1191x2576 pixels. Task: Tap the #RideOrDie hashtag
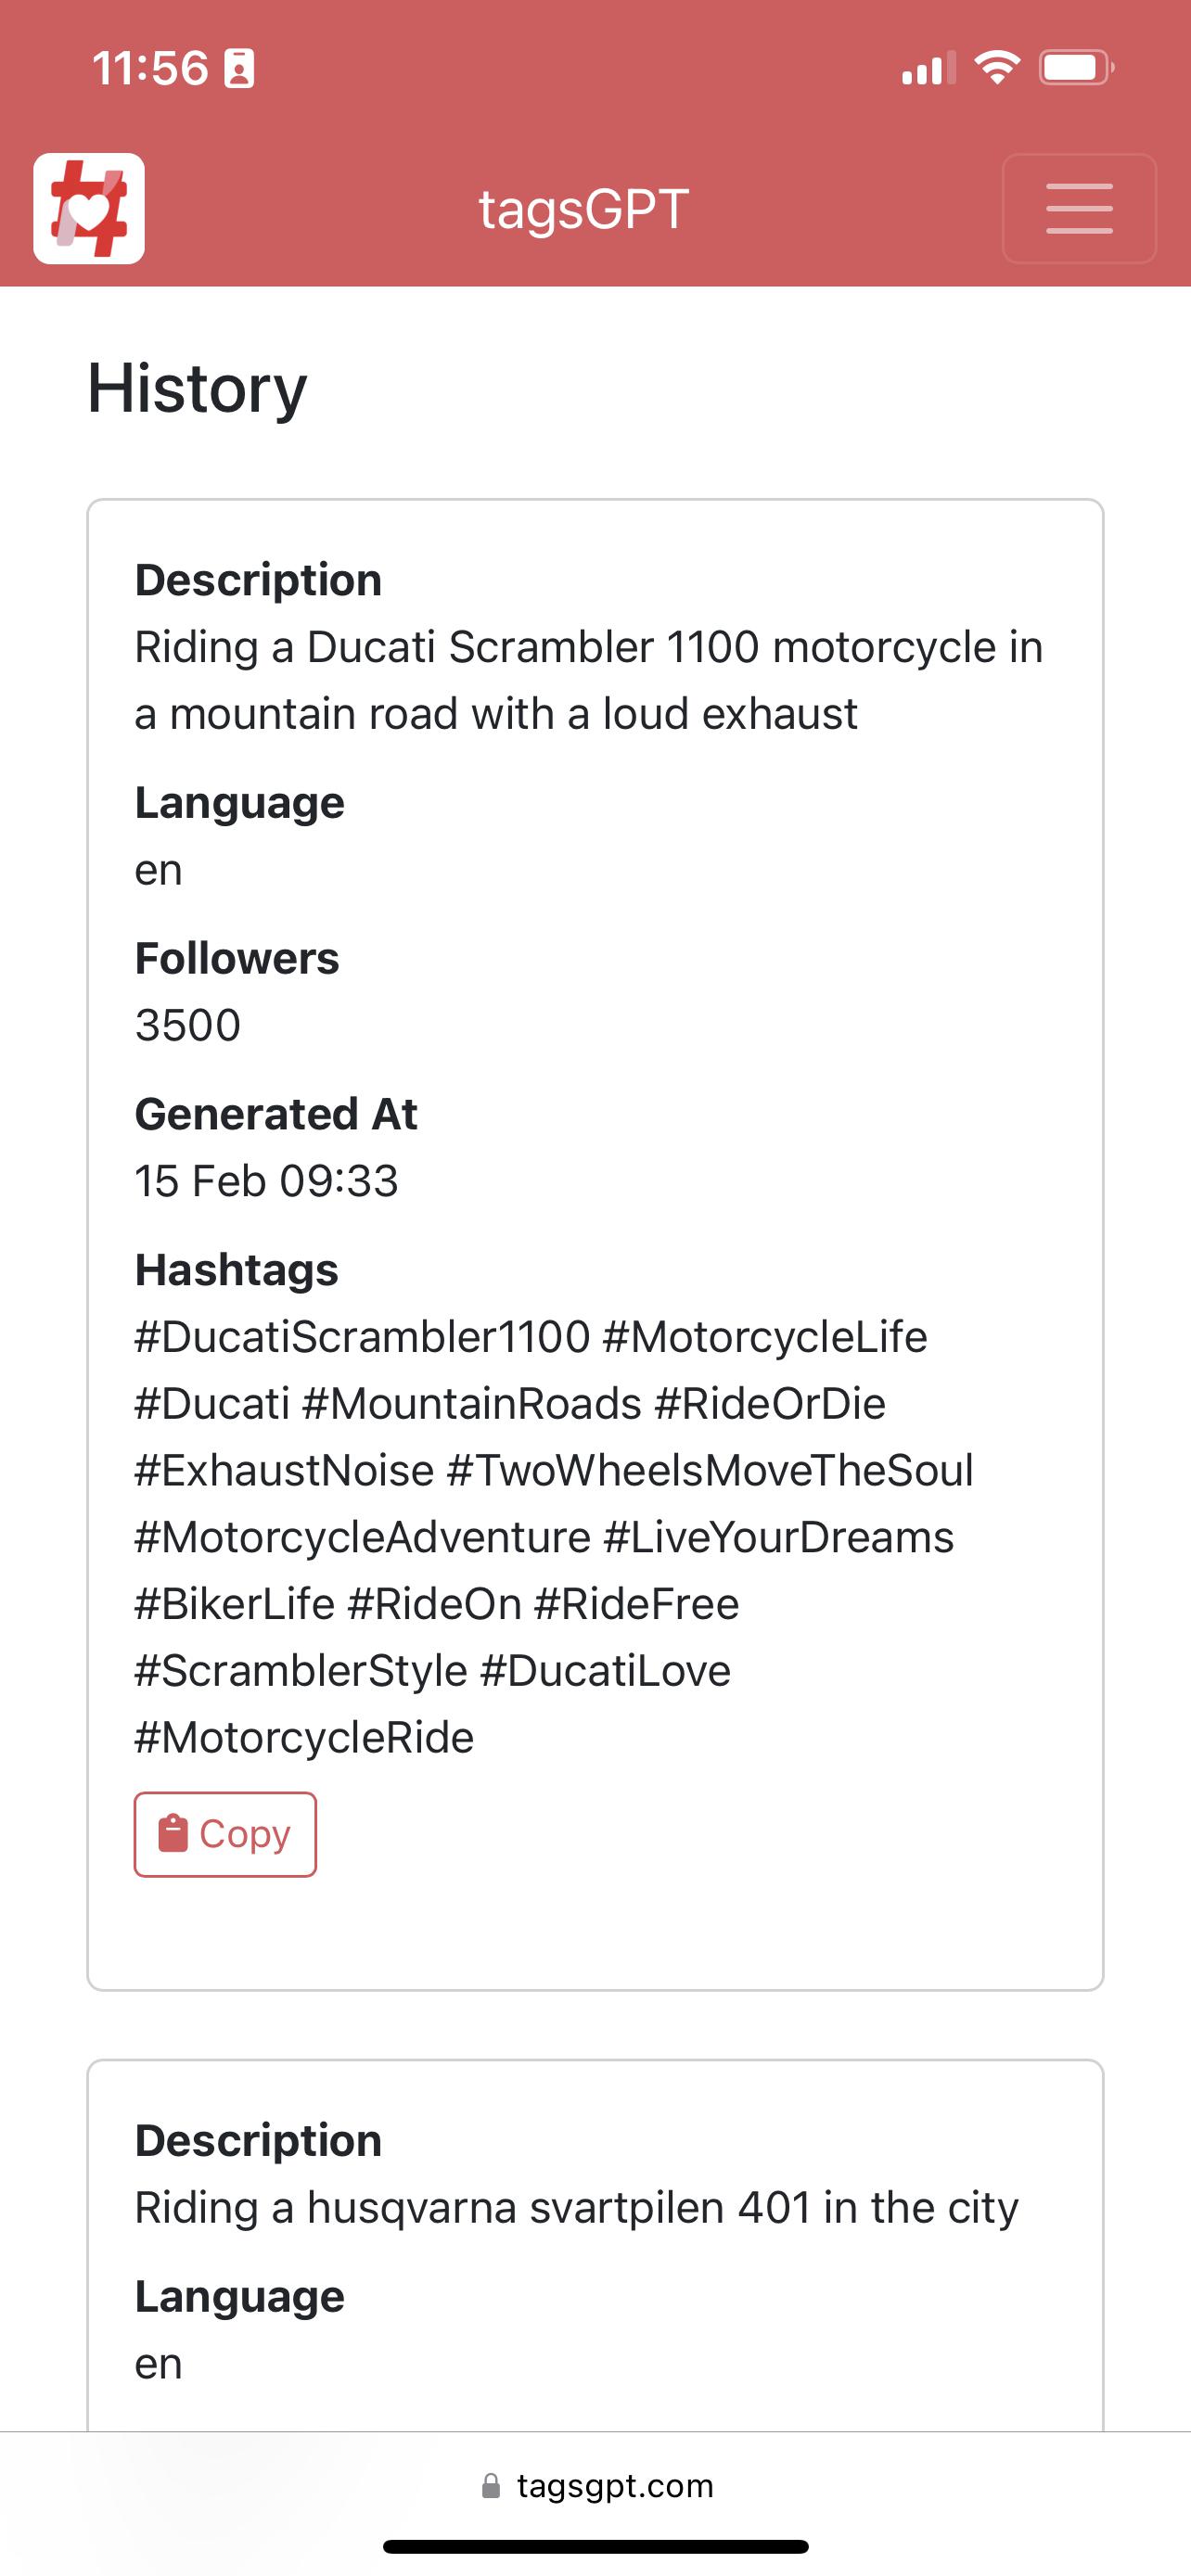click(770, 1403)
